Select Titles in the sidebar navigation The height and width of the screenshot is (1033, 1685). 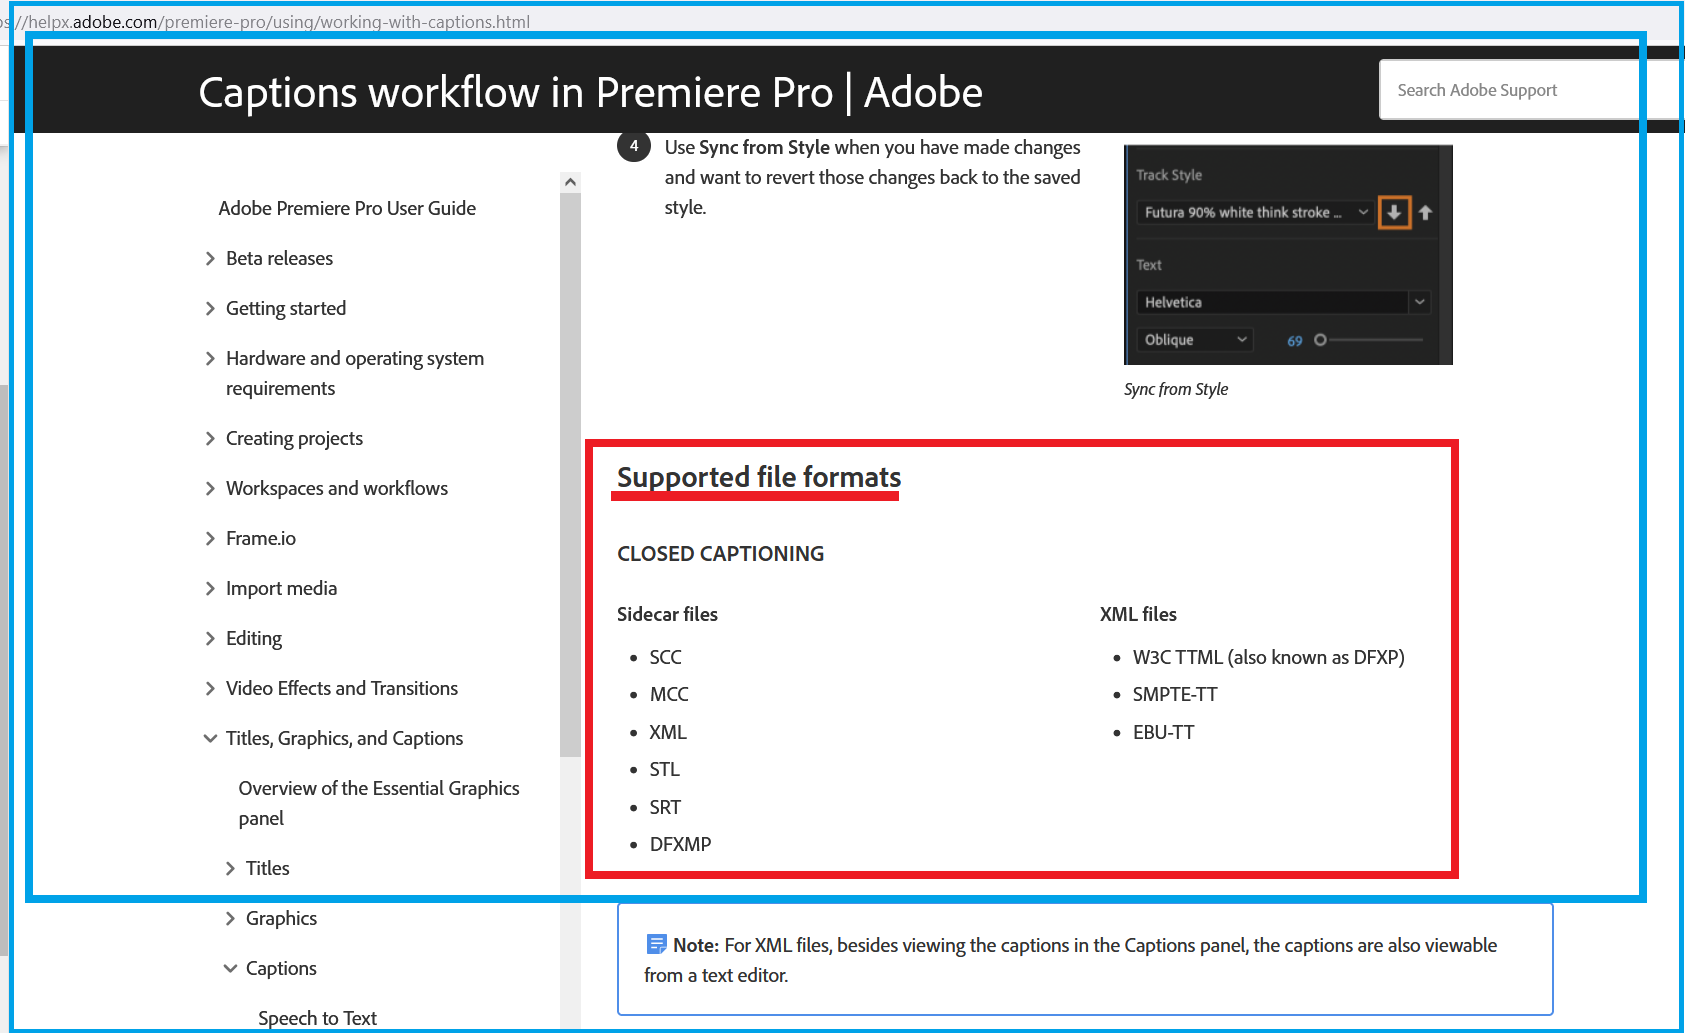pos(267,868)
